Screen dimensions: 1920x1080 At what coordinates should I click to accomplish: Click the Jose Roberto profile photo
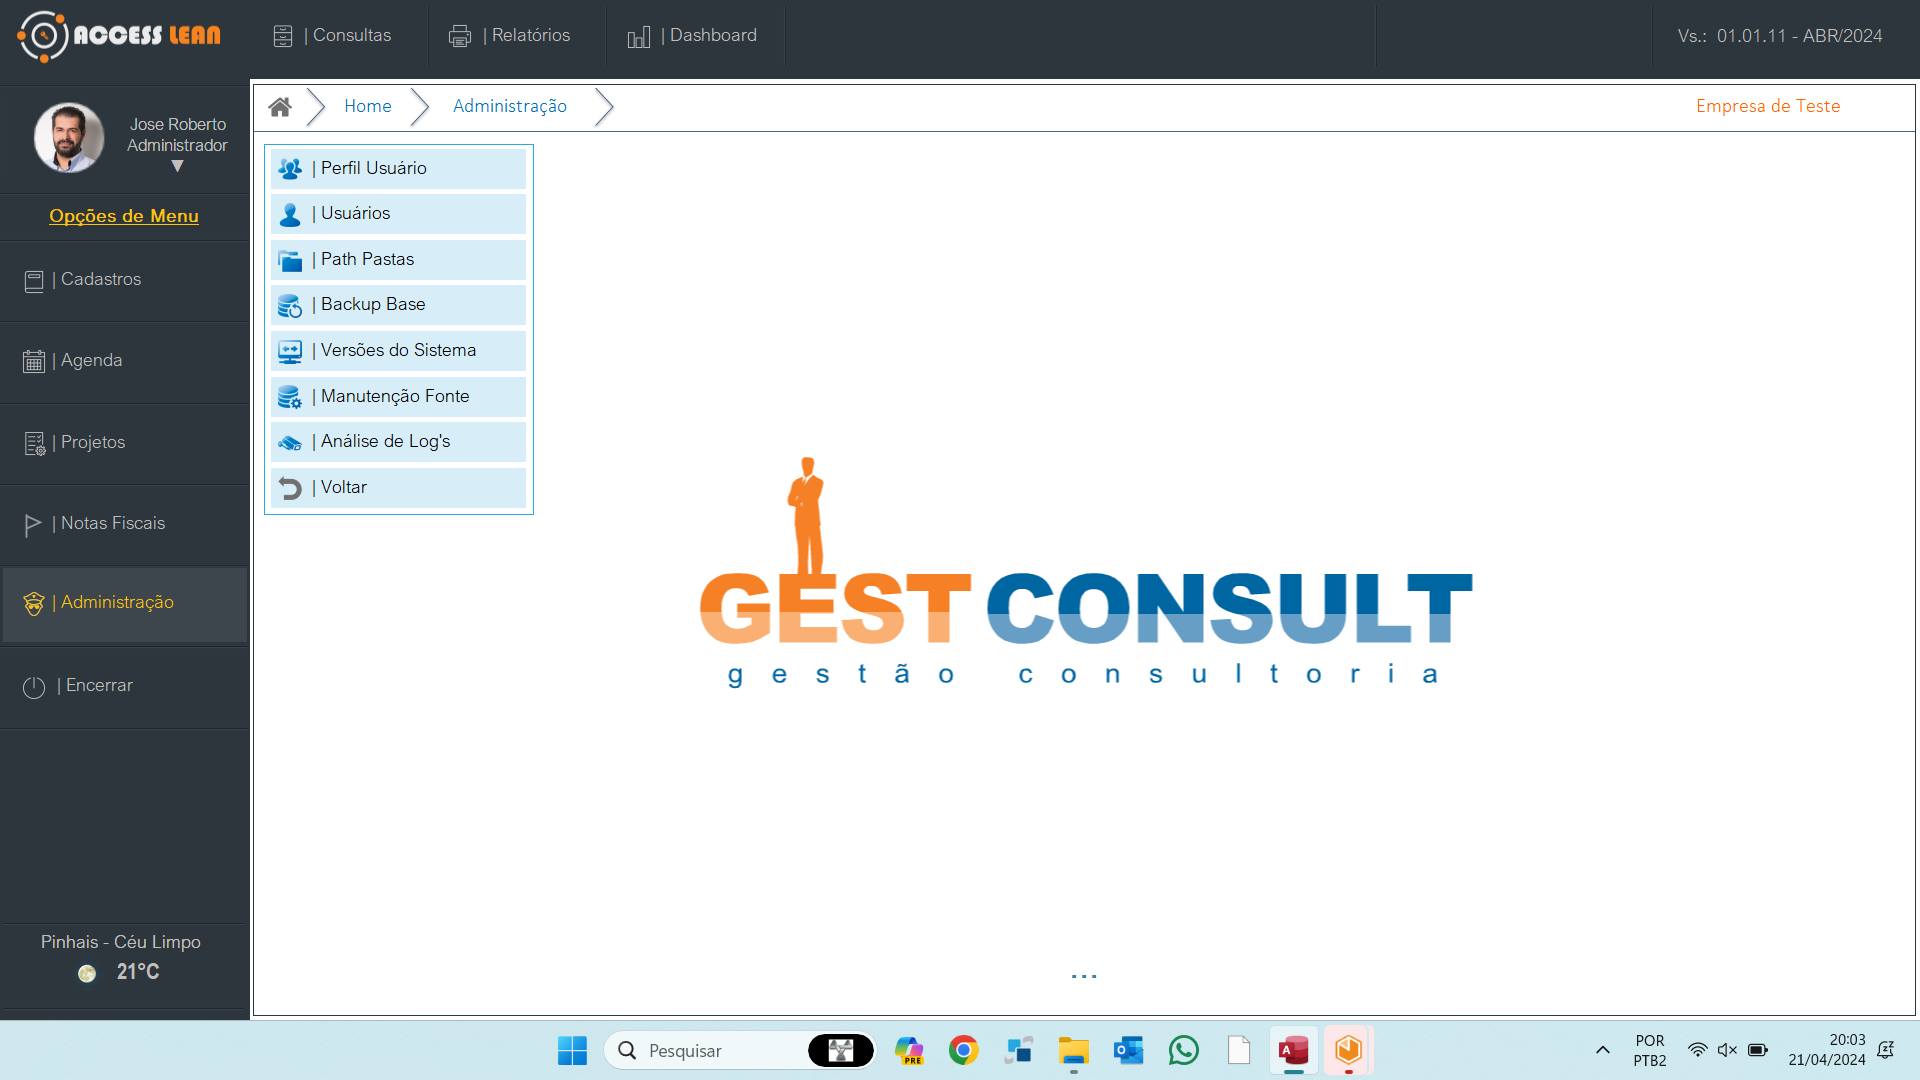[x=69, y=137]
